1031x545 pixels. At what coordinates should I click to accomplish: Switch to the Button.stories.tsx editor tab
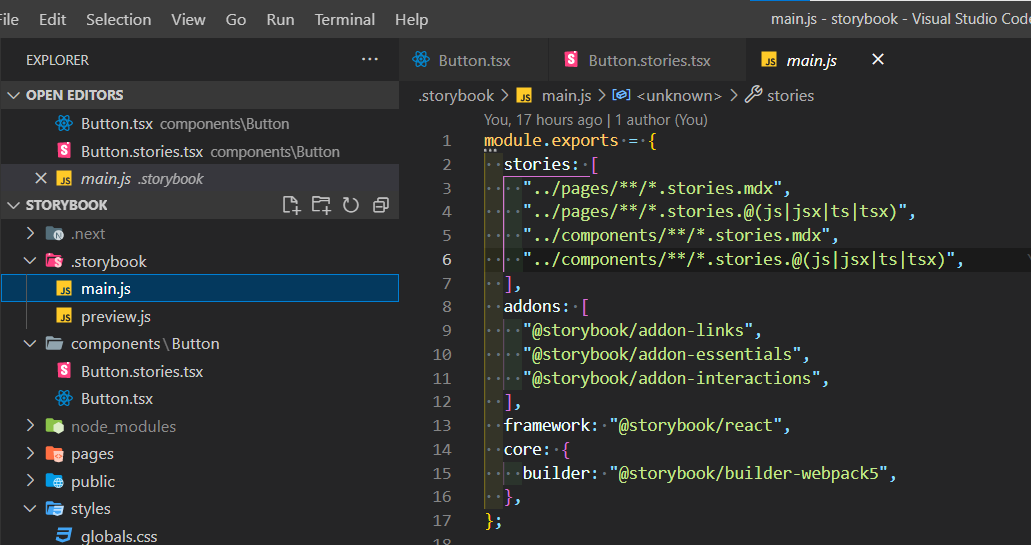pyautogui.click(x=647, y=60)
